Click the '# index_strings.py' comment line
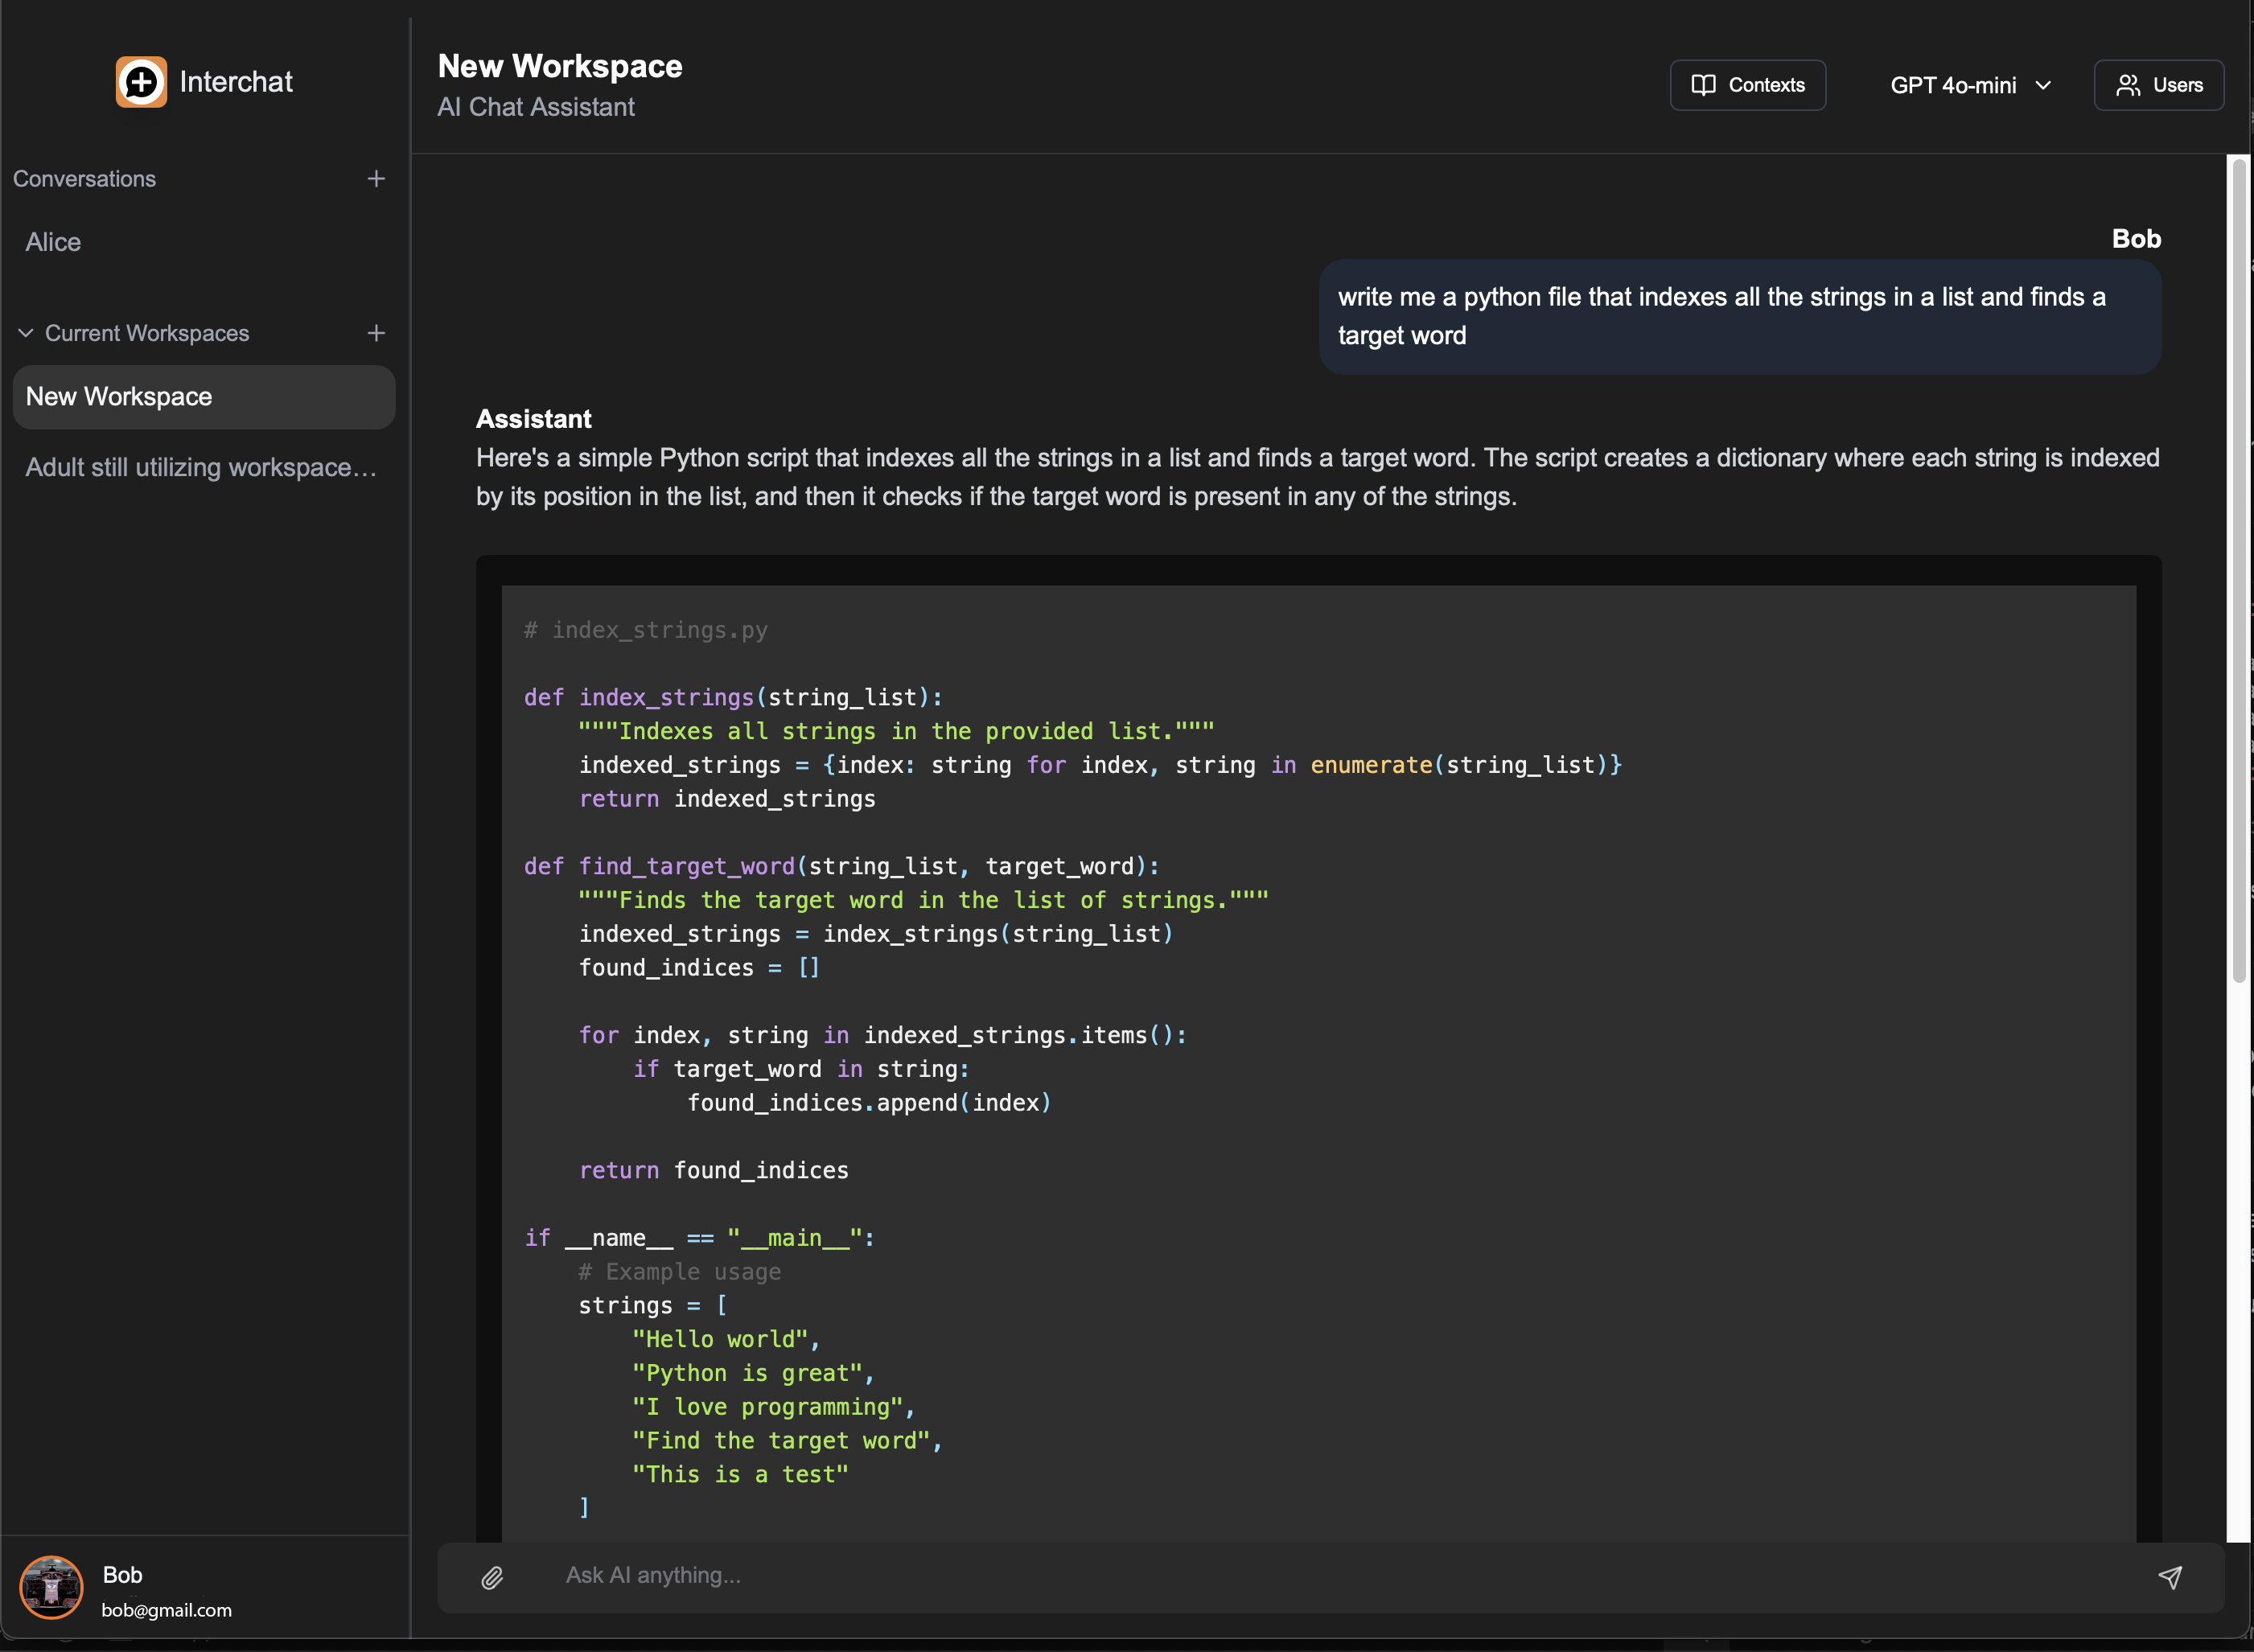 click(646, 630)
